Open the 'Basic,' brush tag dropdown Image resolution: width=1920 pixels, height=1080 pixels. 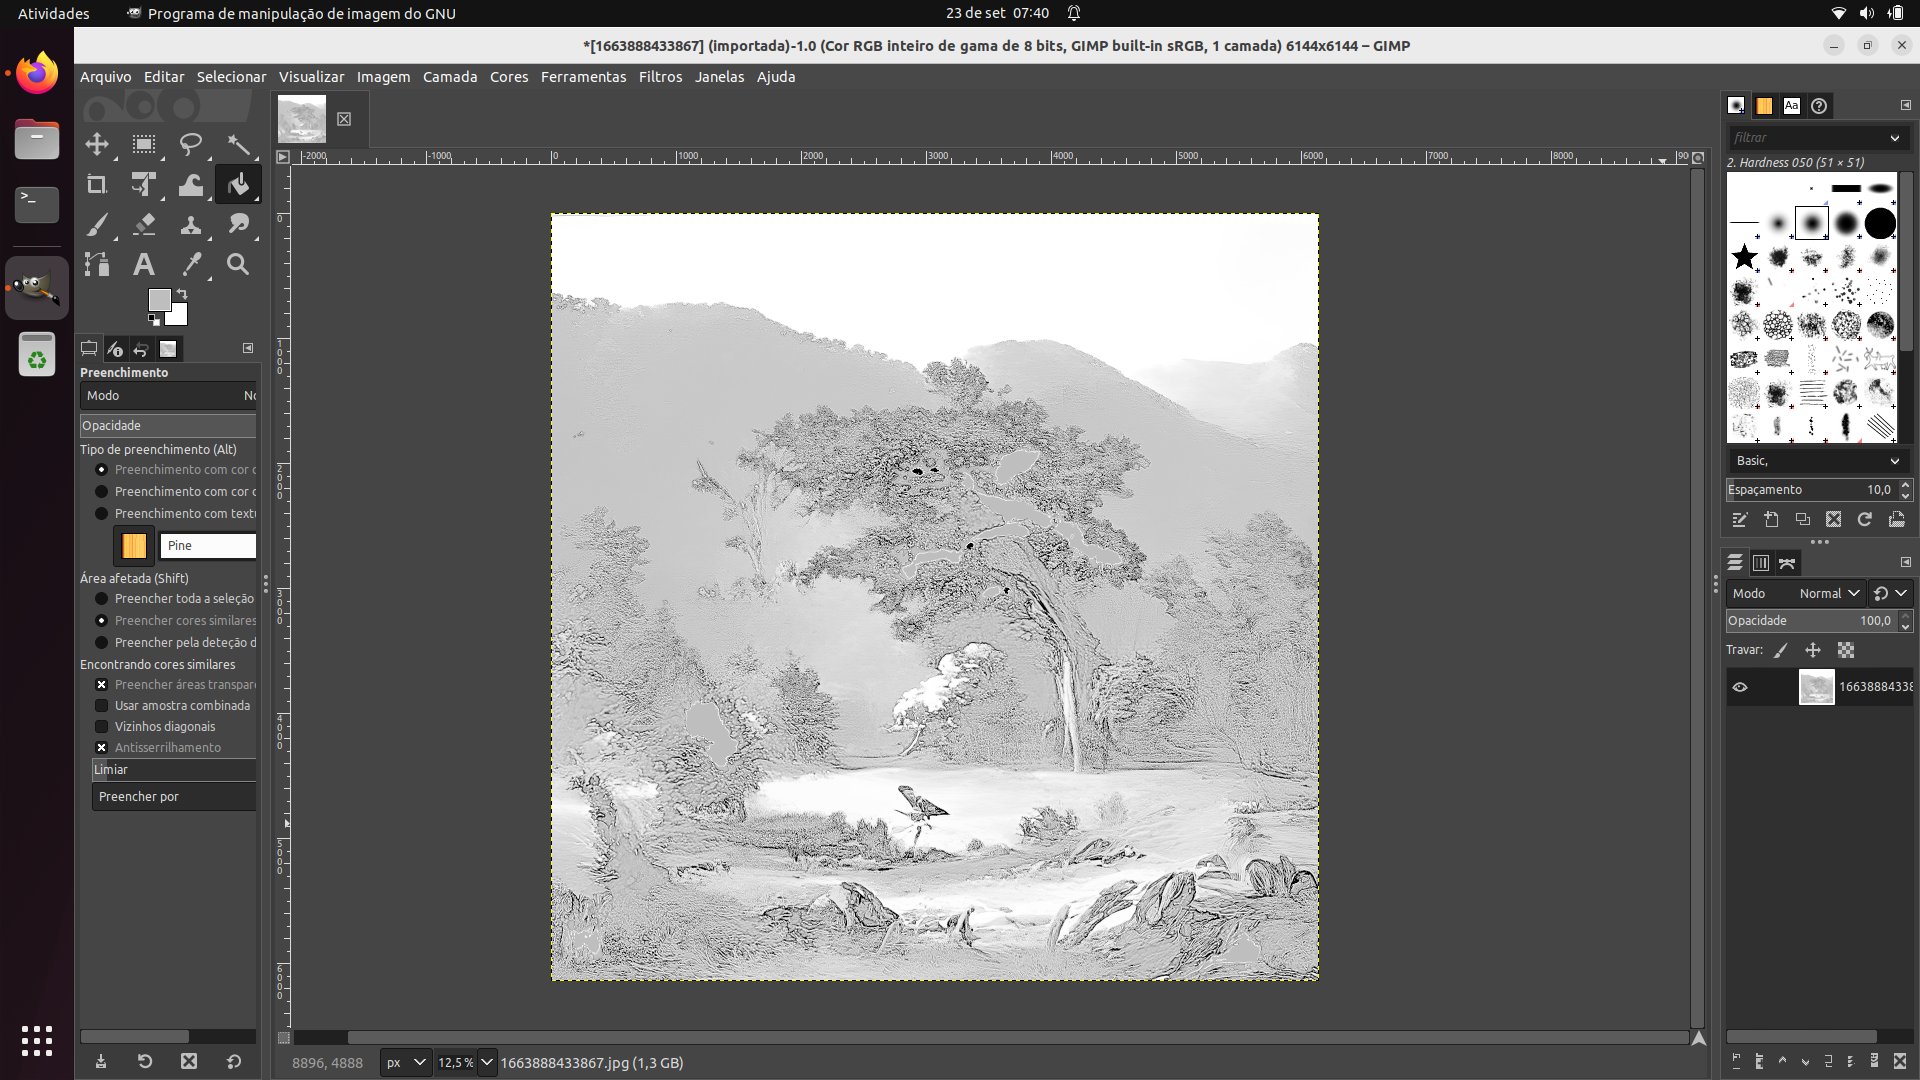point(1895,461)
